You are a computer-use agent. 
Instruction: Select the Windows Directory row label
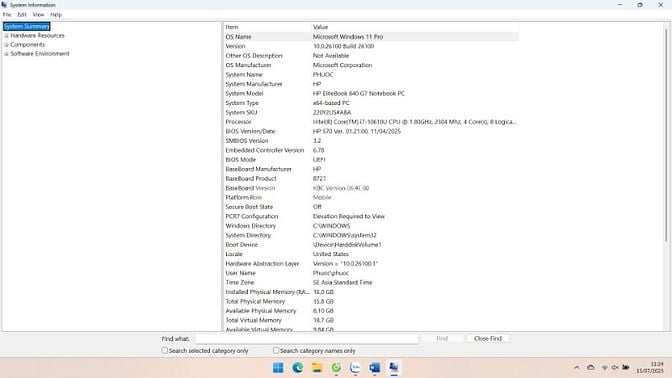click(x=251, y=225)
